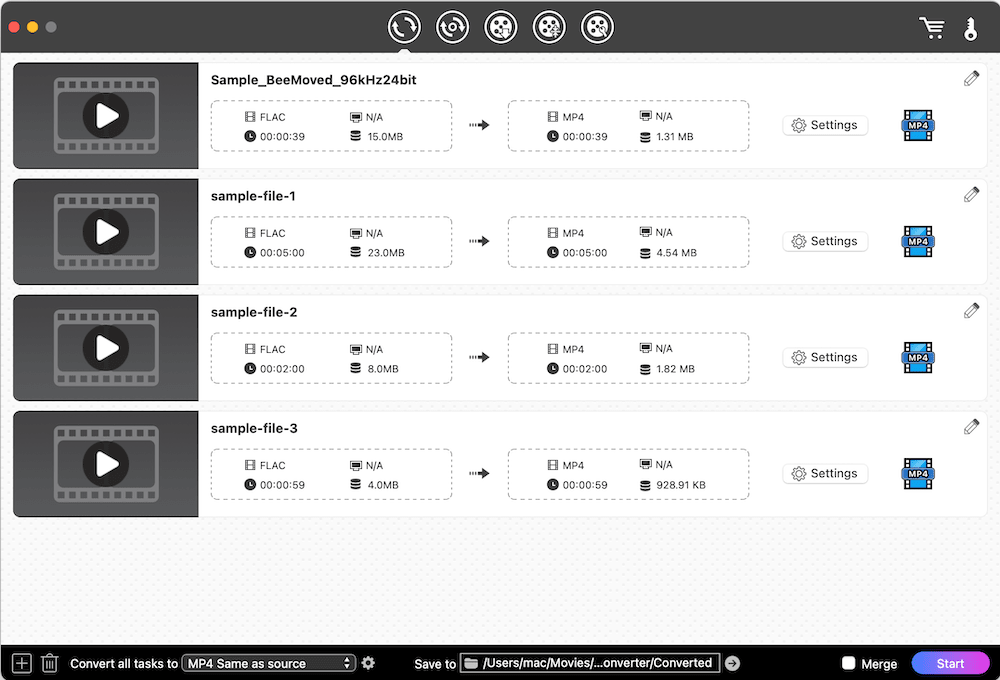Click the Save to path field
The height and width of the screenshot is (680, 1000).
coord(590,663)
